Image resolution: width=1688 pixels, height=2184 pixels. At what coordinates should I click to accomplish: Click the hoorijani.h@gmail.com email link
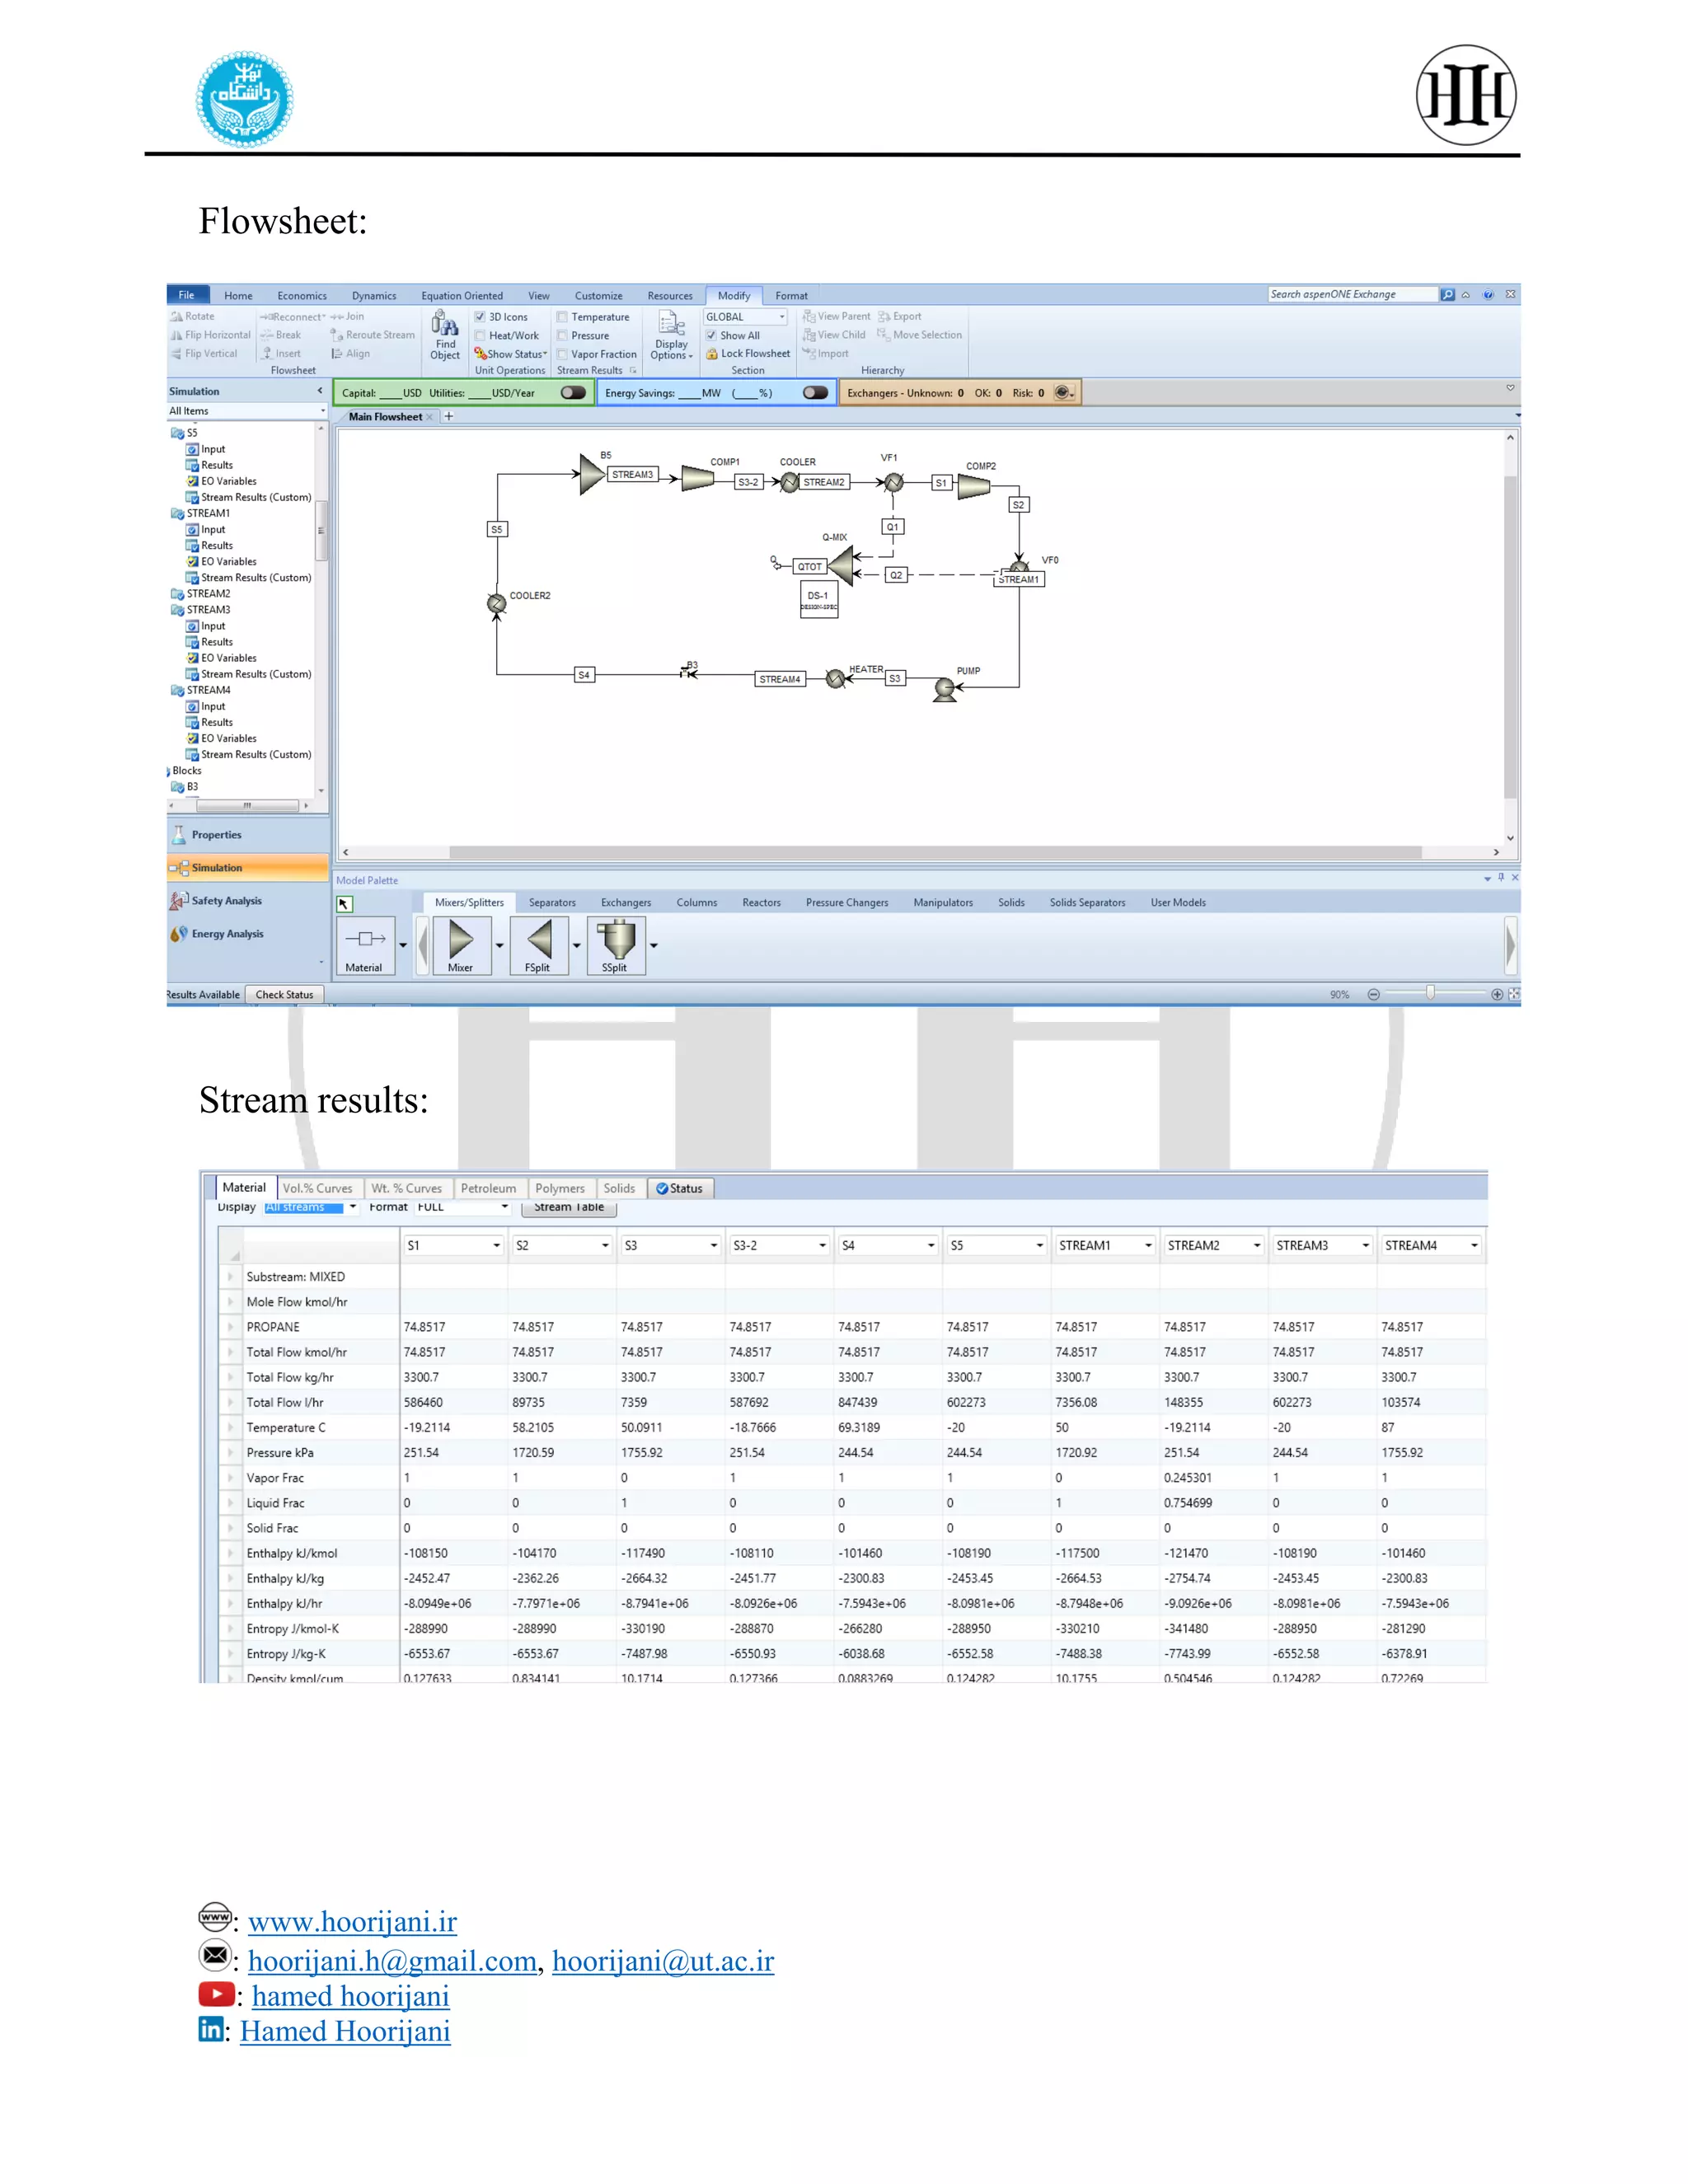[393, 1961]
